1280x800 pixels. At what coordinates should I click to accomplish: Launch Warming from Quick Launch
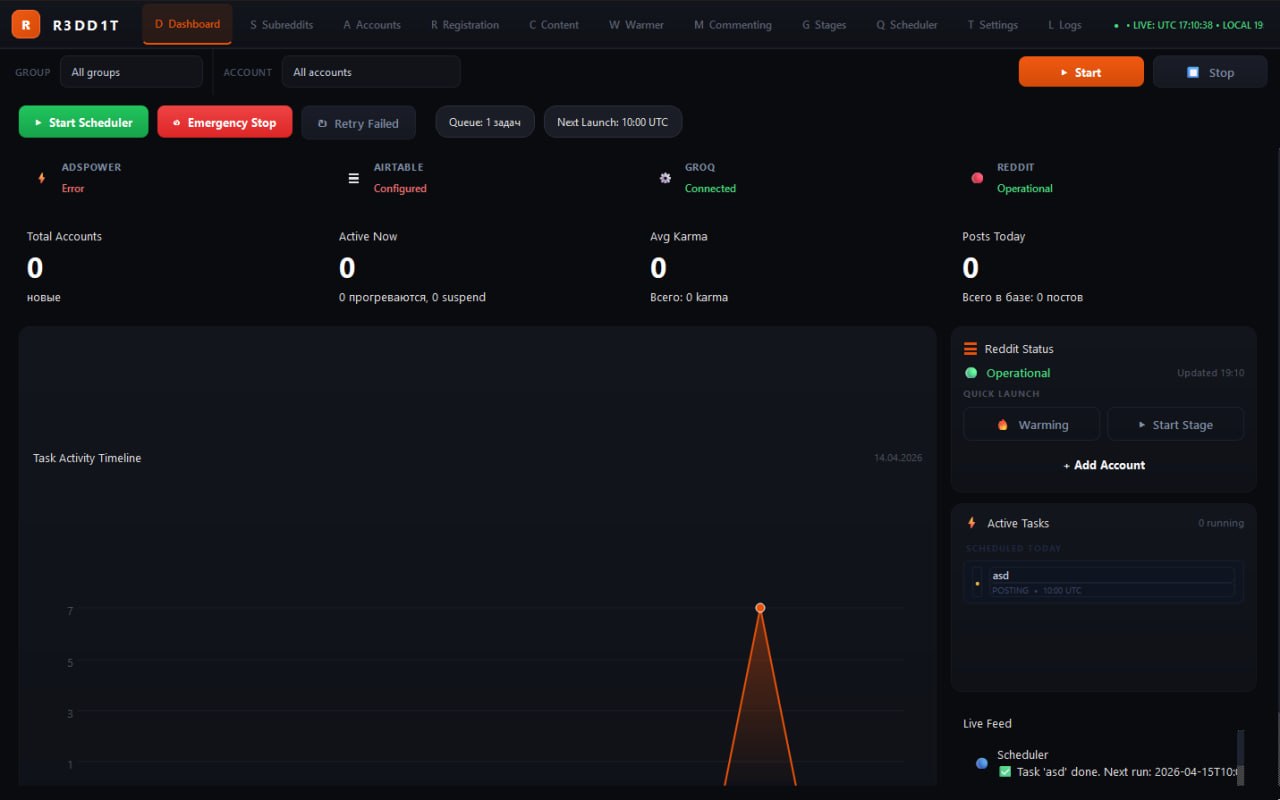tap(1032, 424)
